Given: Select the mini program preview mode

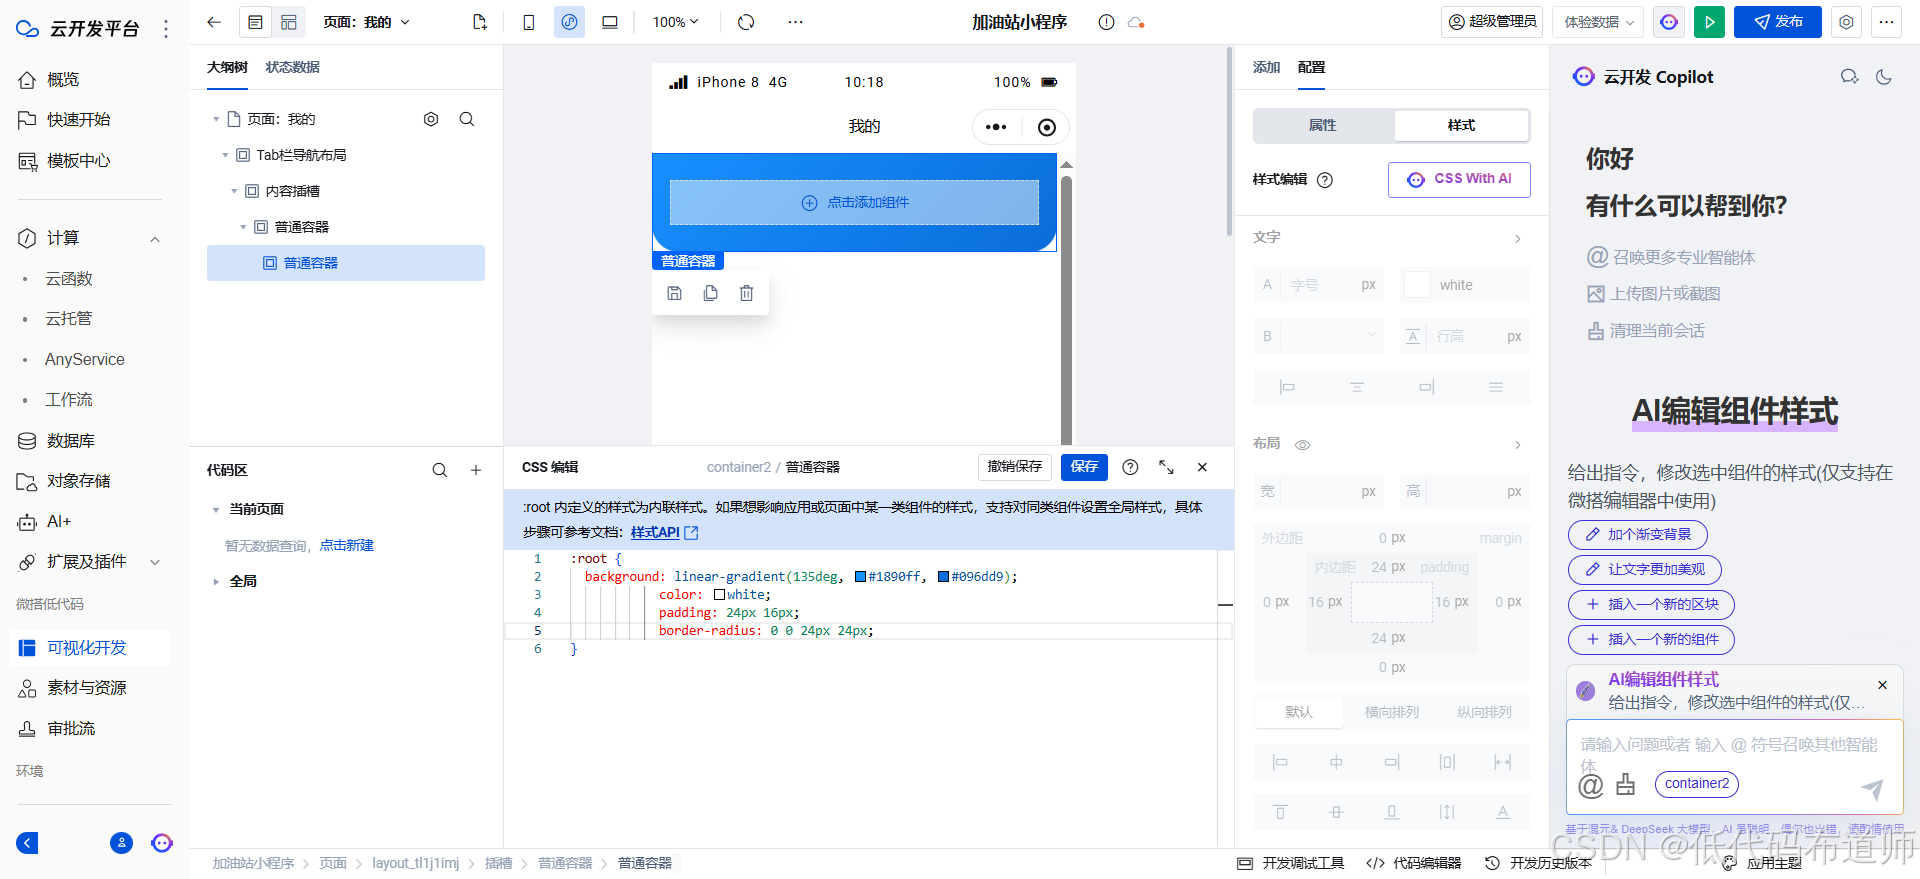Looking at the screenshot, I should click(569, 22).
